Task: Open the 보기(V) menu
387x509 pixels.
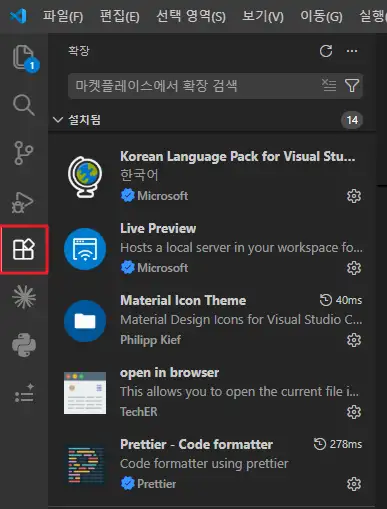Action: (263, 16)
